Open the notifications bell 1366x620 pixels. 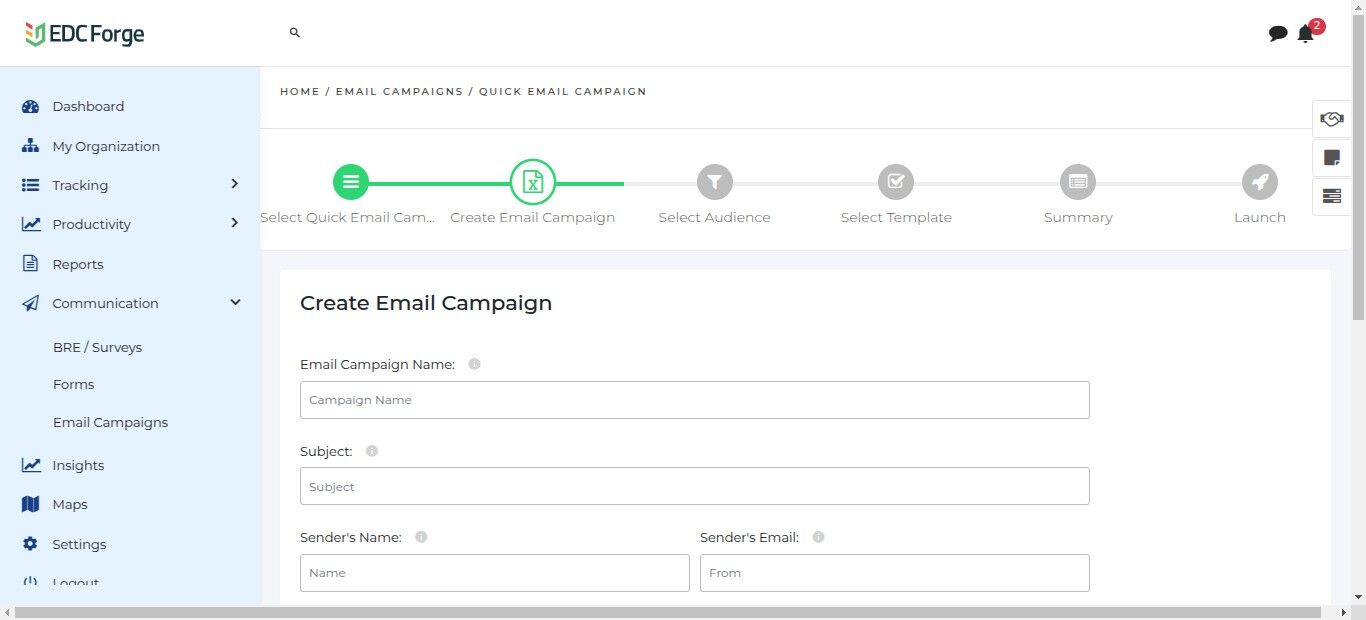(1305, 34)
